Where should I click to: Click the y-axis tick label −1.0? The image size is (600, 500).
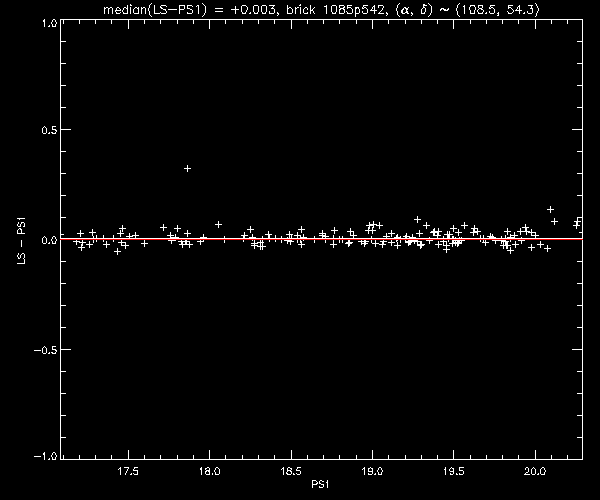46,456
